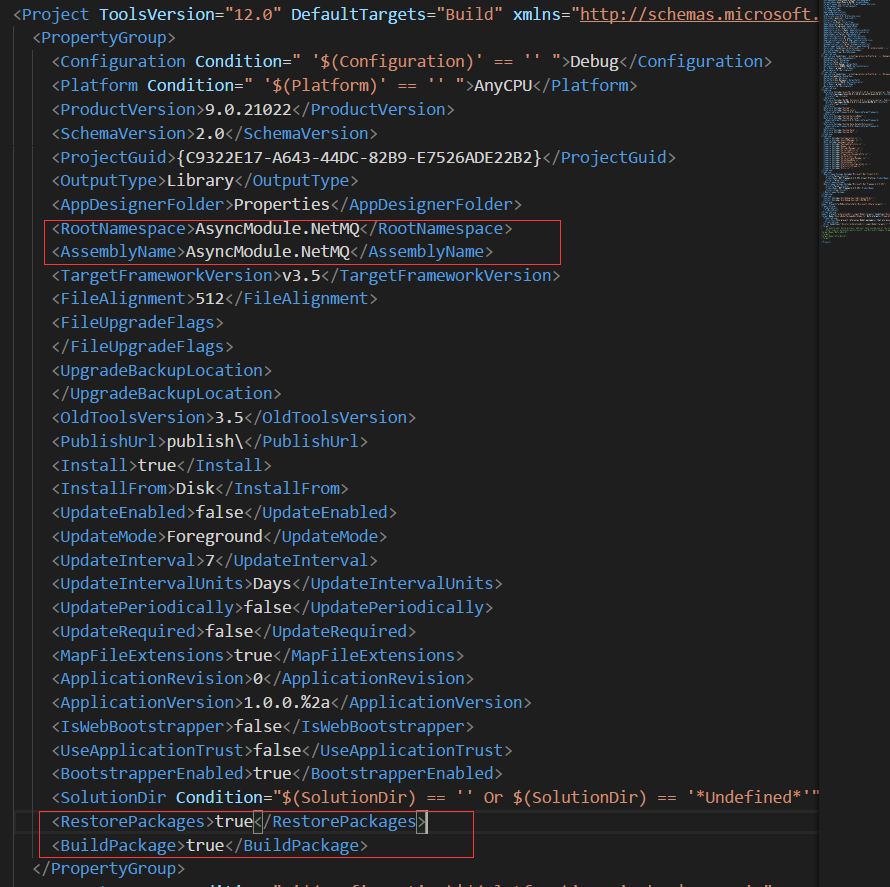Click FileAlignment value 512
The height and width of the screenshot is (887, 890).
[209, 299]
